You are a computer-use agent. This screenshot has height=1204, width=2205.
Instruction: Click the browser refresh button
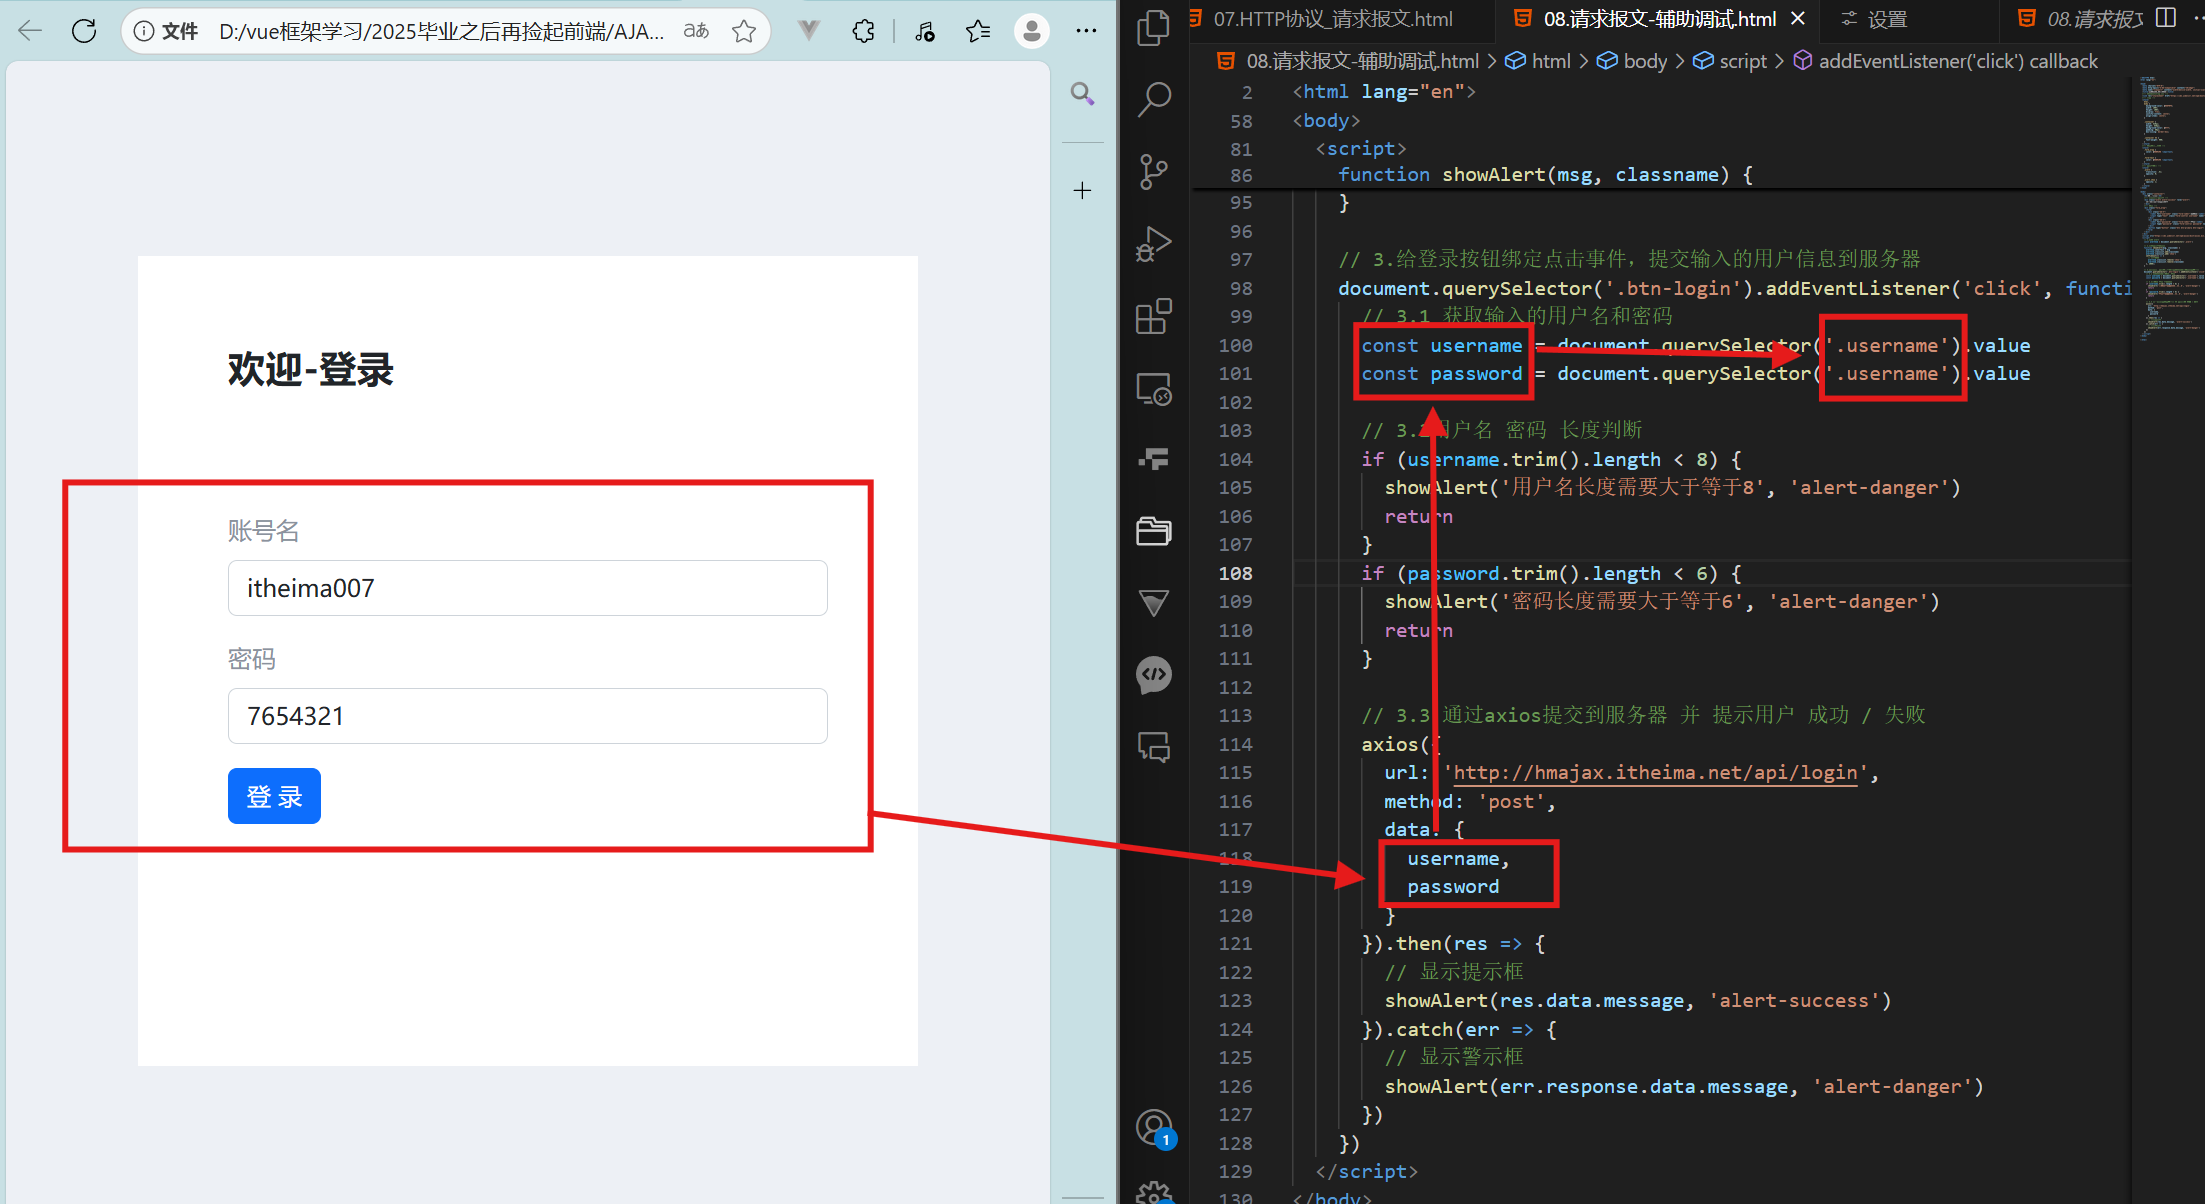point(84,31)
